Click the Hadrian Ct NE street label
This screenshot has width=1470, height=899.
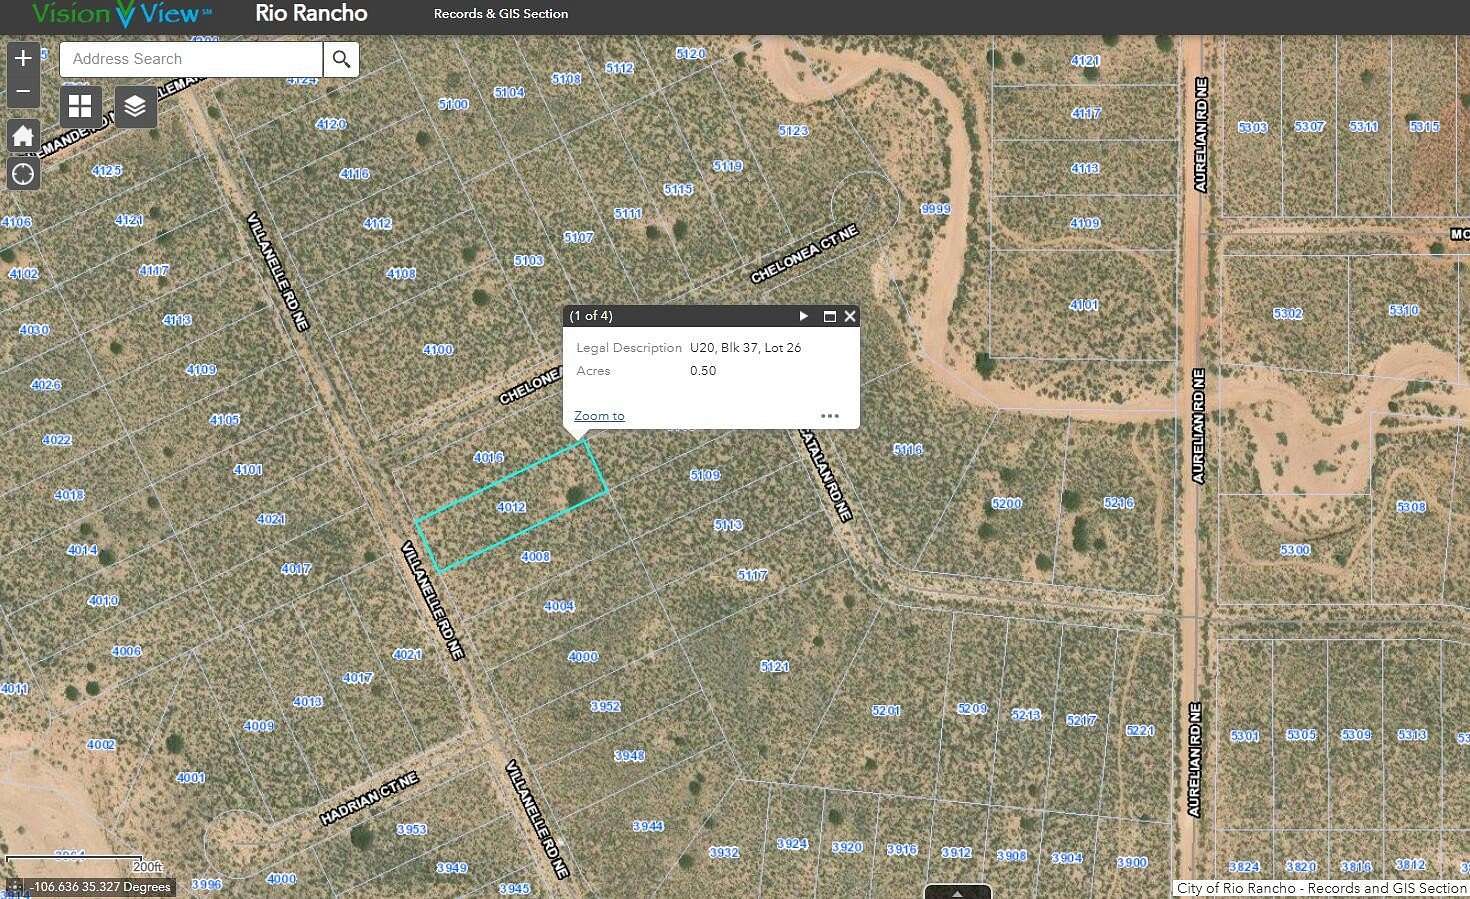pyautogui.click(x=369, y=798)
